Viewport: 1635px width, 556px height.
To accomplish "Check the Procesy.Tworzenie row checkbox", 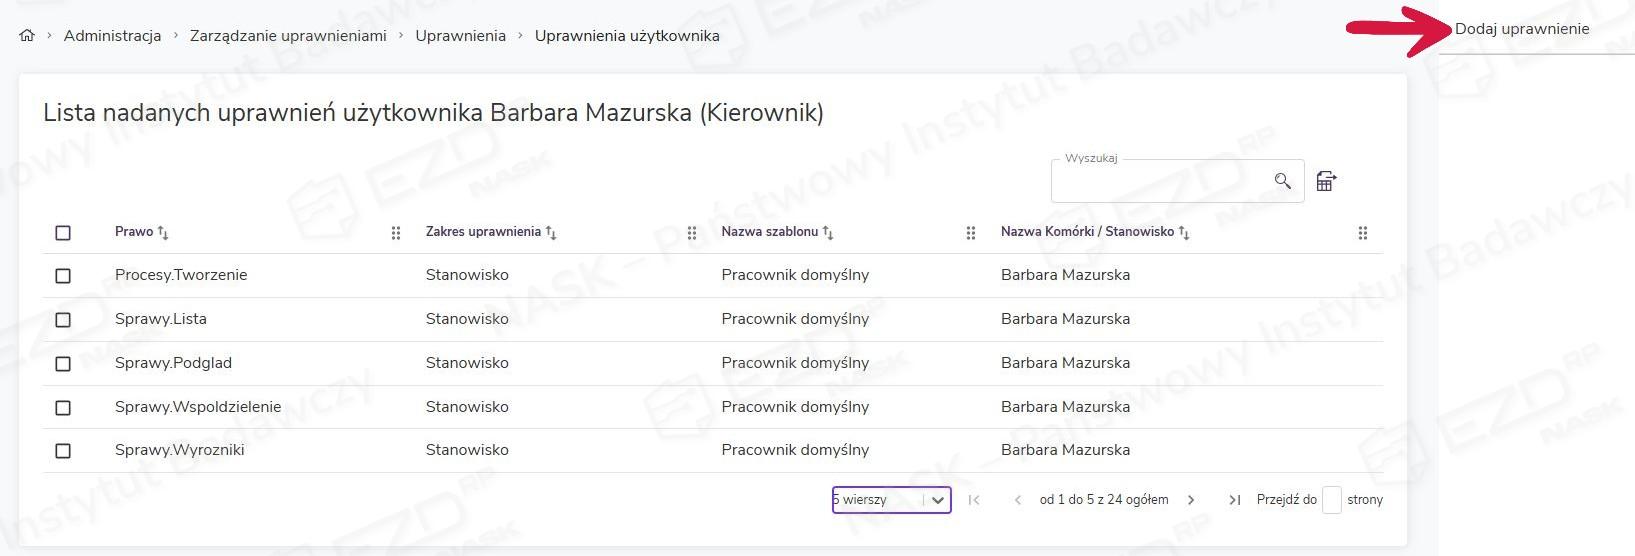I will coord(63,275).
